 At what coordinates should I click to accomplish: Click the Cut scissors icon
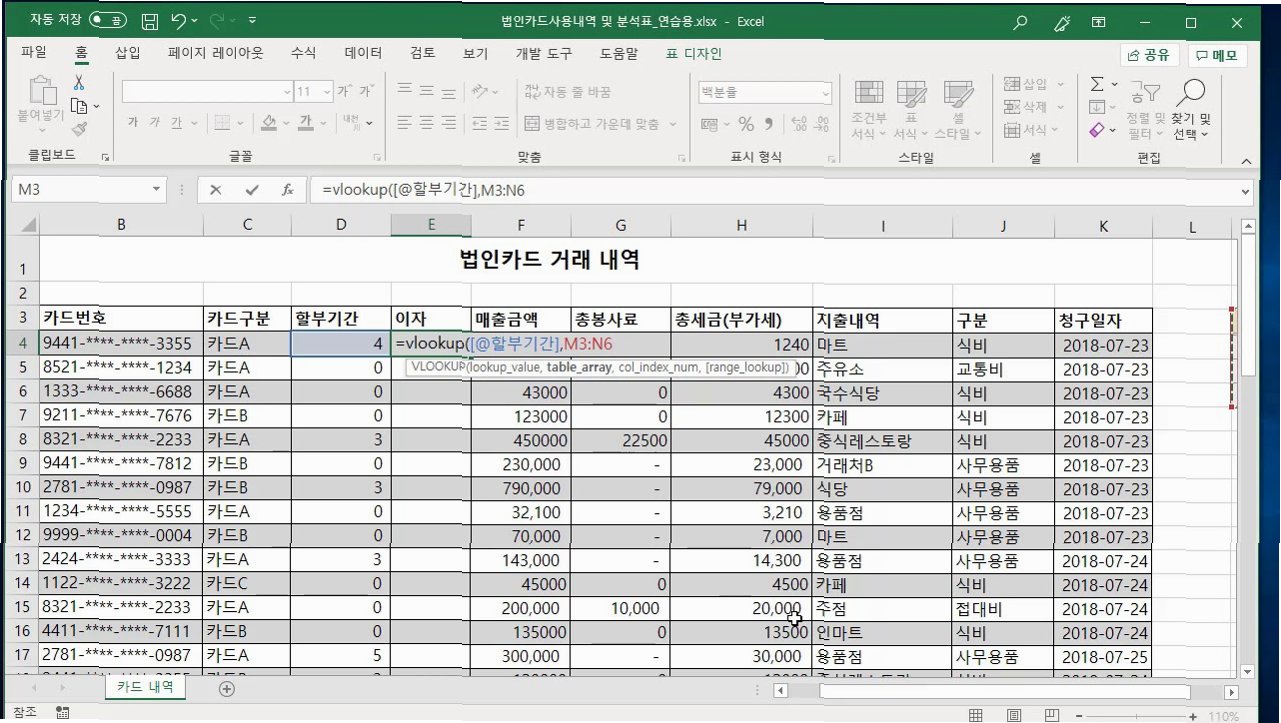tap(79, 84)
